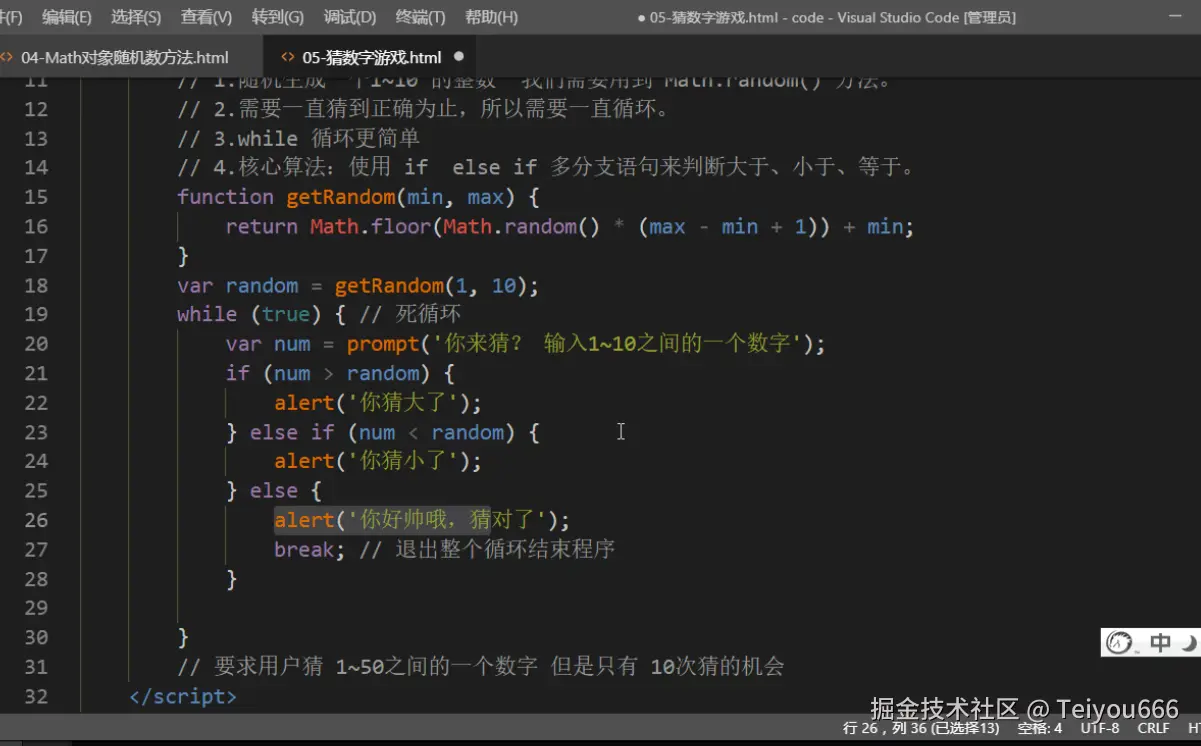Change file encoding via UTF-8 indicator
The height and width of the screenshot is (746, 1201).
click(x=1100, y=728)
